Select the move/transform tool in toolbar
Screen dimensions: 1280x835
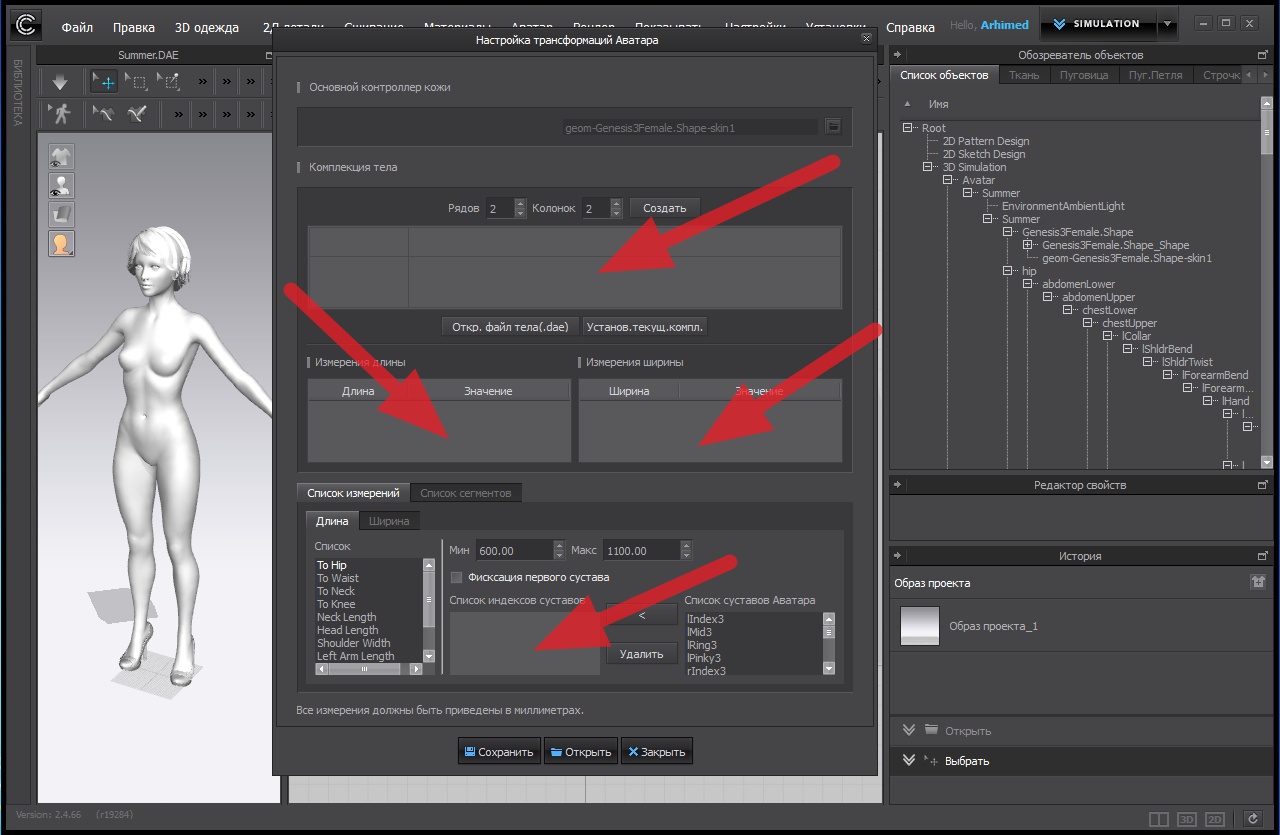pos(103,82)
